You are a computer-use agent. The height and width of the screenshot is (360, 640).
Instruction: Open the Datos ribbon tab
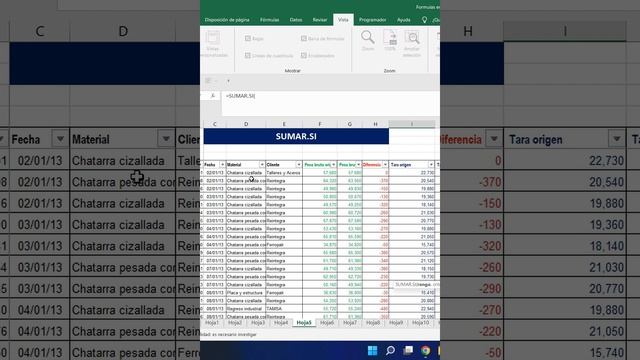[x=296, y=20]
